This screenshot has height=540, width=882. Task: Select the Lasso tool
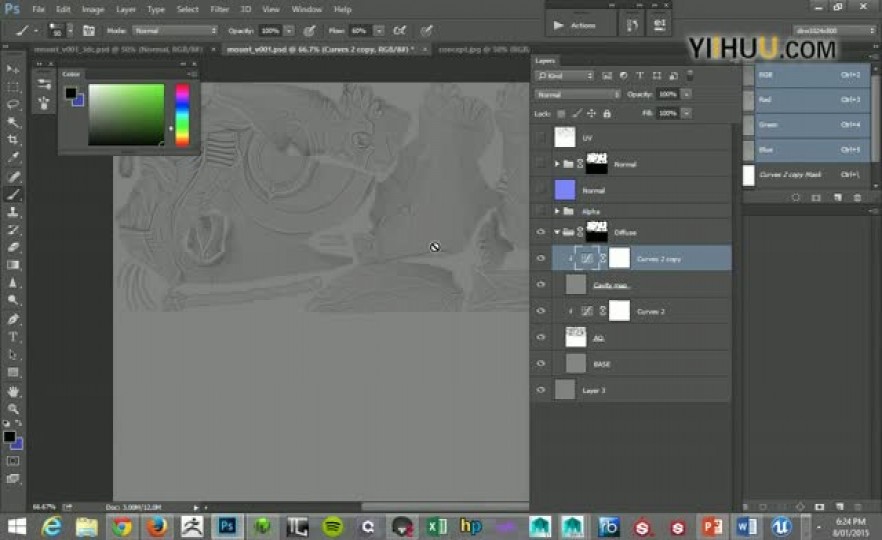(13, 105)
